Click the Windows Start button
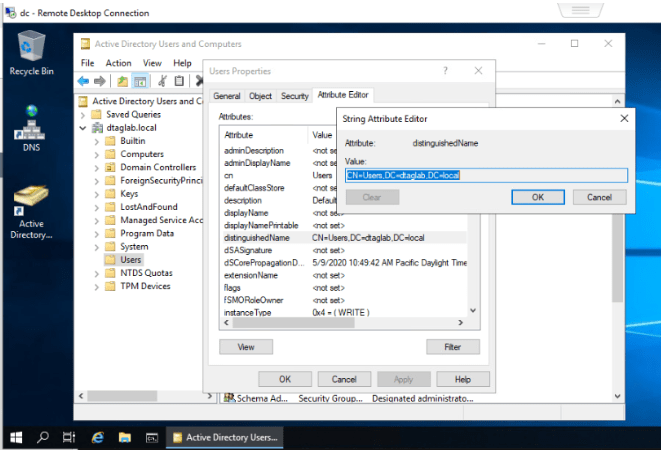 [x=16, y=437]
